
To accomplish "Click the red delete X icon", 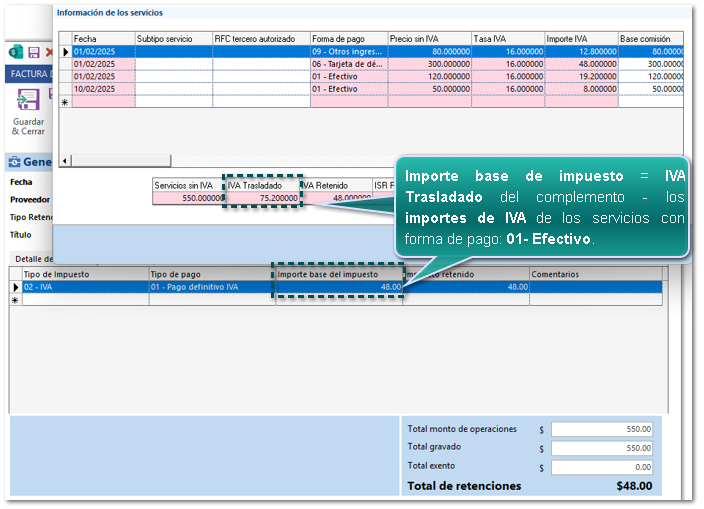I will pyautogui.click(x=48, y=52).
